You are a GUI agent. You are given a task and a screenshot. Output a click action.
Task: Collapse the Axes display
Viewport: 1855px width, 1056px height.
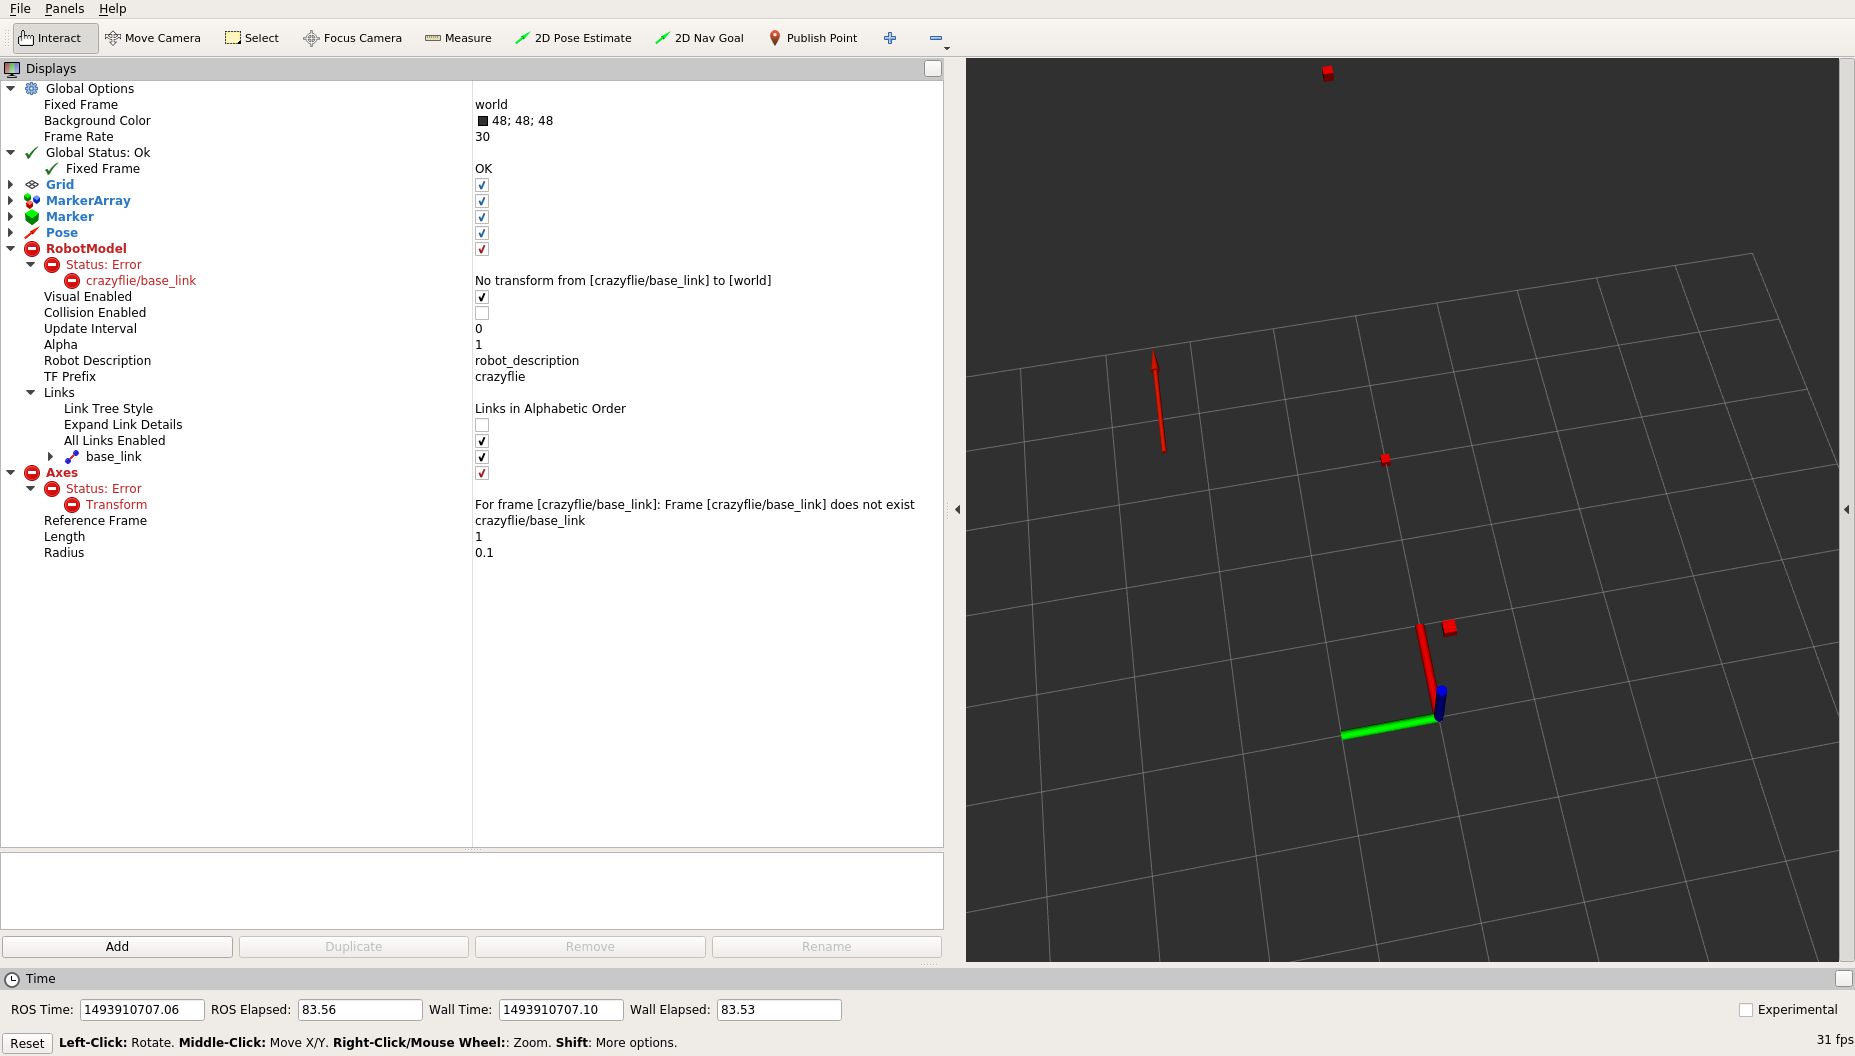click(11, 473)
